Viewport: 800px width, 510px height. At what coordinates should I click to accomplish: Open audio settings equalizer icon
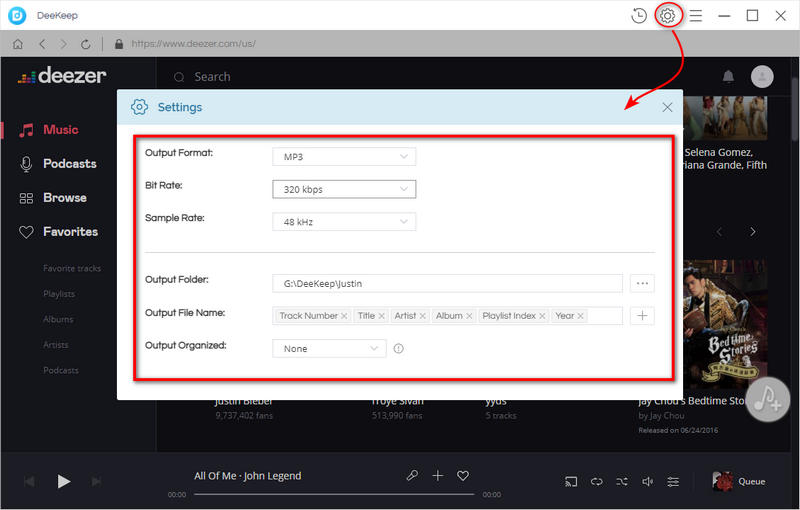pyautogui.click(x=673, y=481)
